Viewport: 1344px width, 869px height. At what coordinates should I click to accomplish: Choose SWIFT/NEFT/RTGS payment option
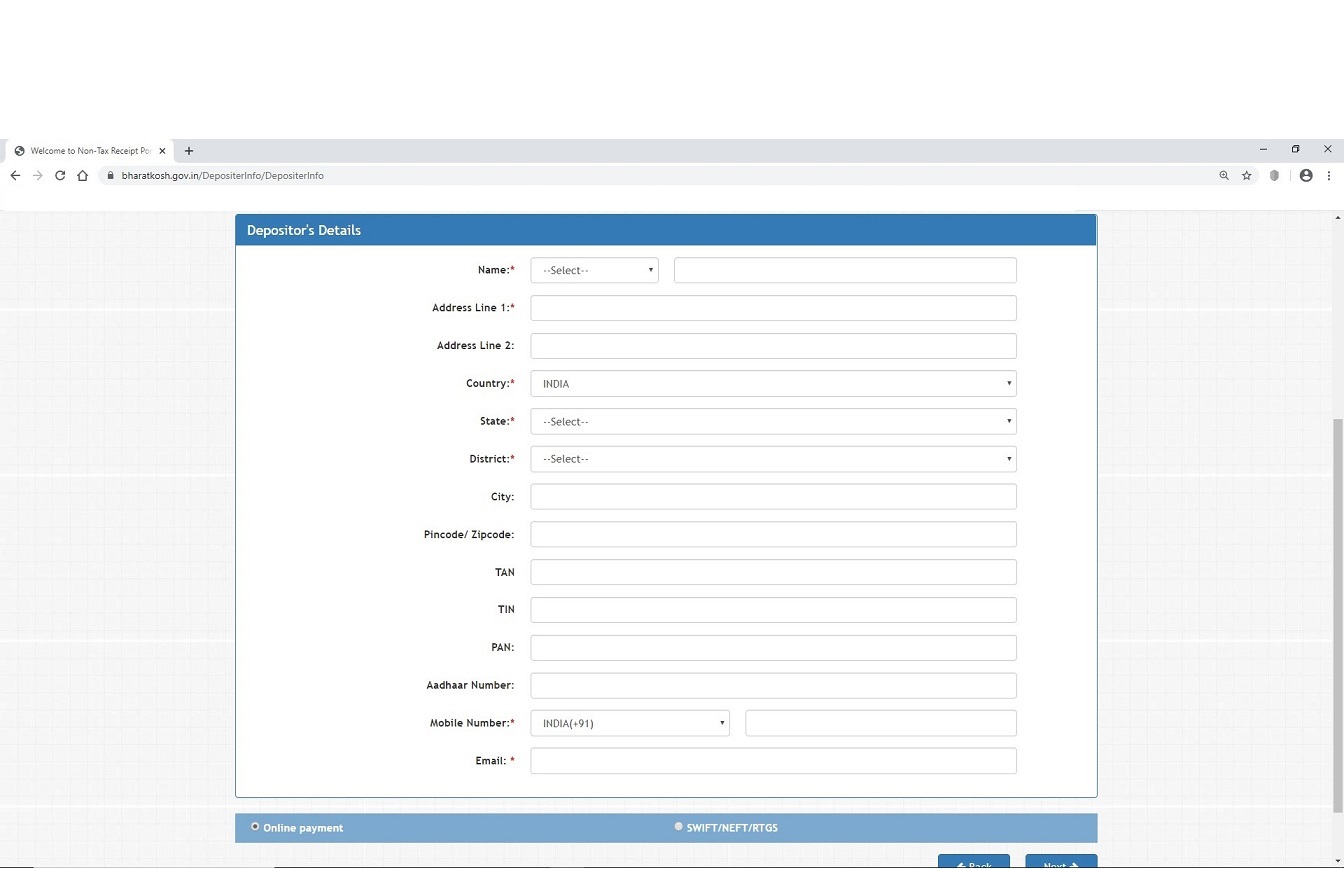click(x=679, y=826)
